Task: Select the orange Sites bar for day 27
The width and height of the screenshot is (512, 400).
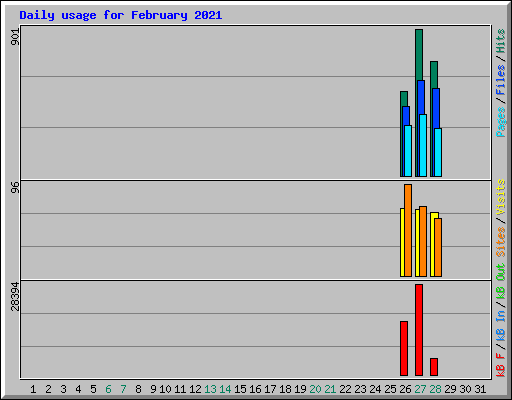Action: coord(423,242)
